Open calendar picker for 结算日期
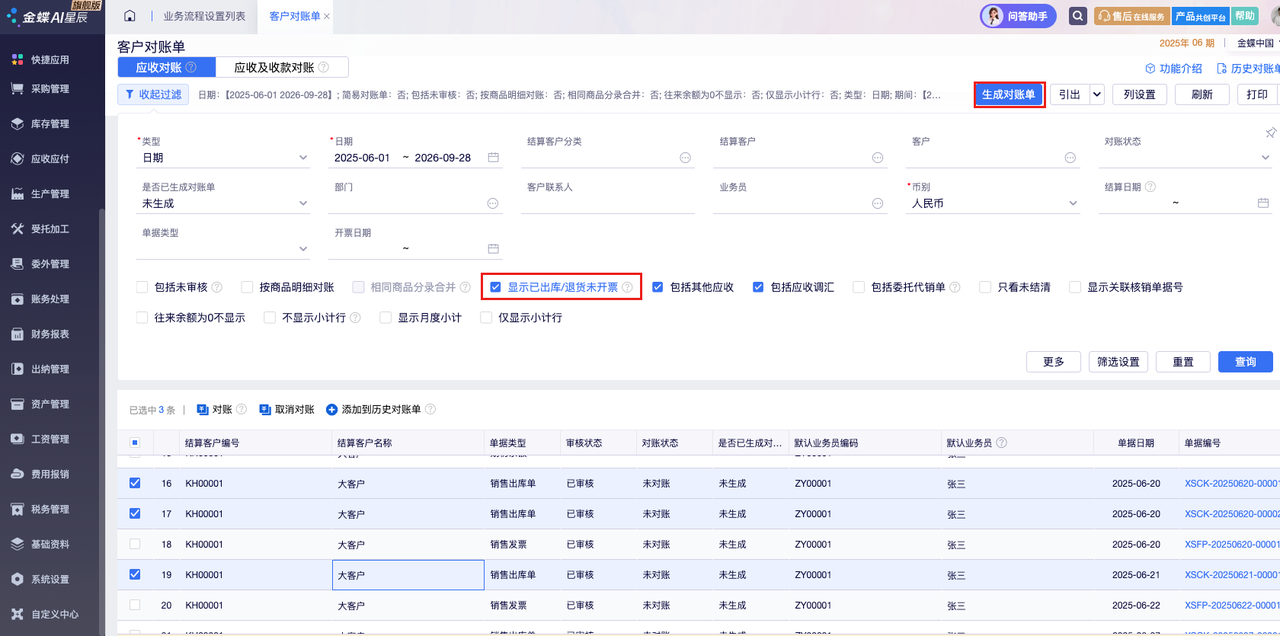Screen dimensions: 1280x636 coord(1263,203)
